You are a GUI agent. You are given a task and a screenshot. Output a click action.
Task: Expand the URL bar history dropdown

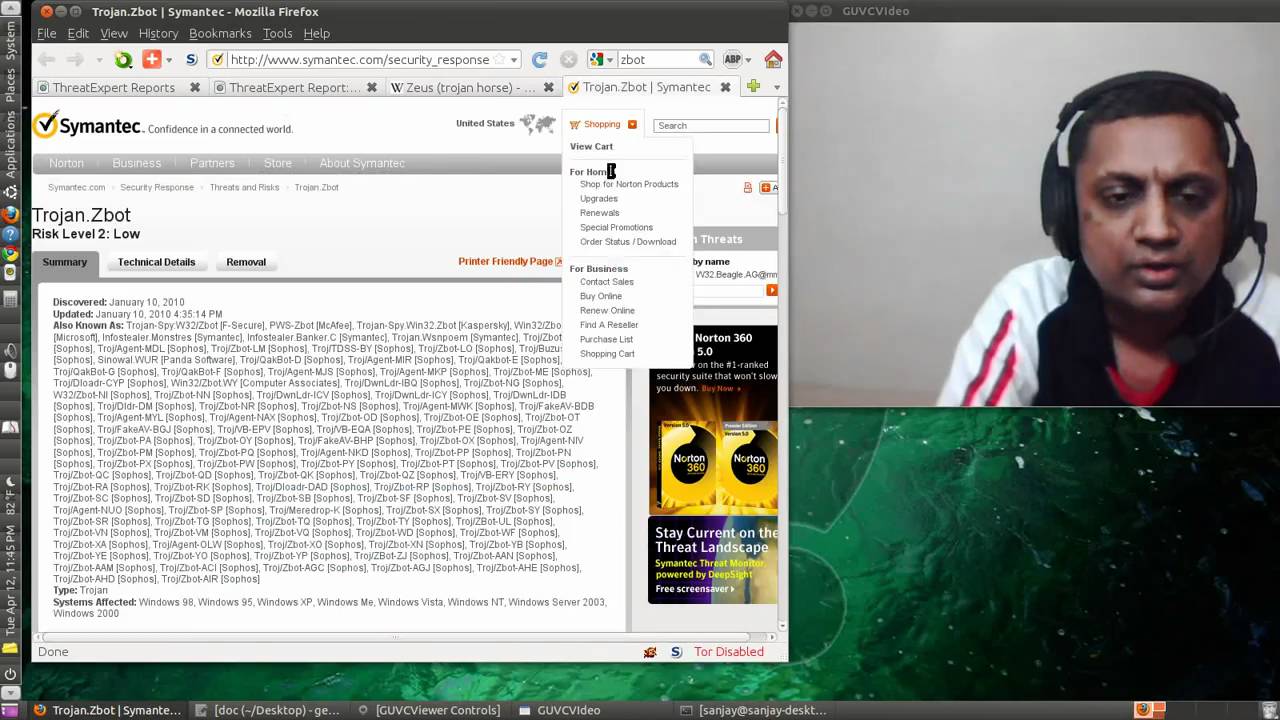514,60
